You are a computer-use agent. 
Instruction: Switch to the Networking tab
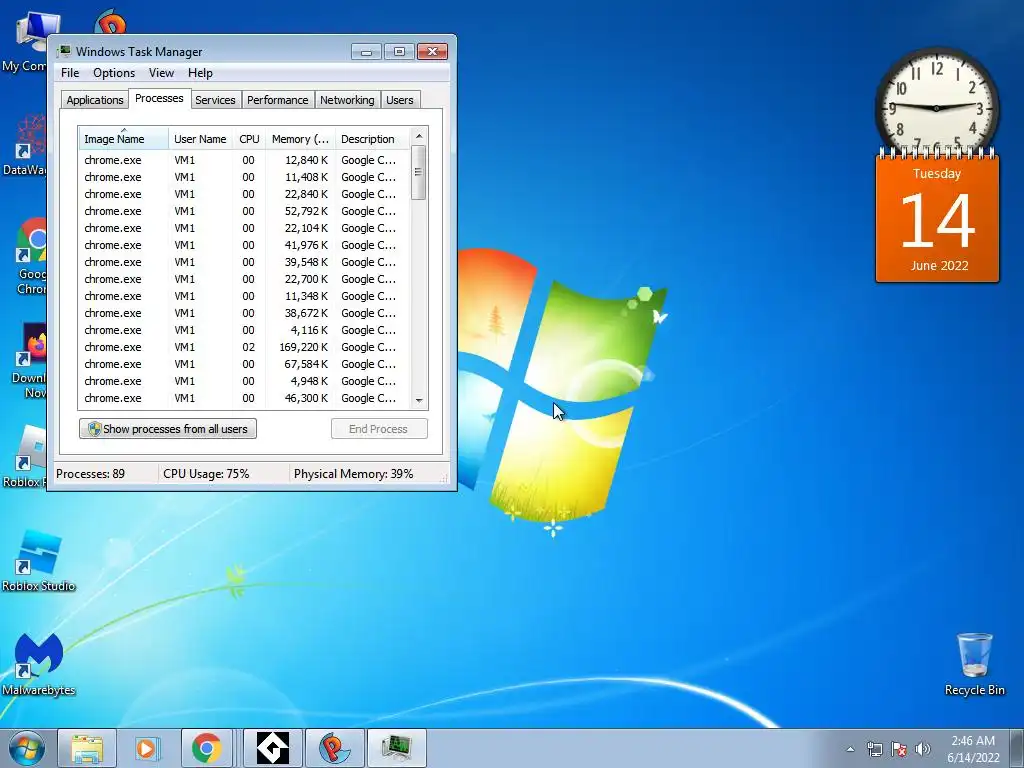click(347, 100)
